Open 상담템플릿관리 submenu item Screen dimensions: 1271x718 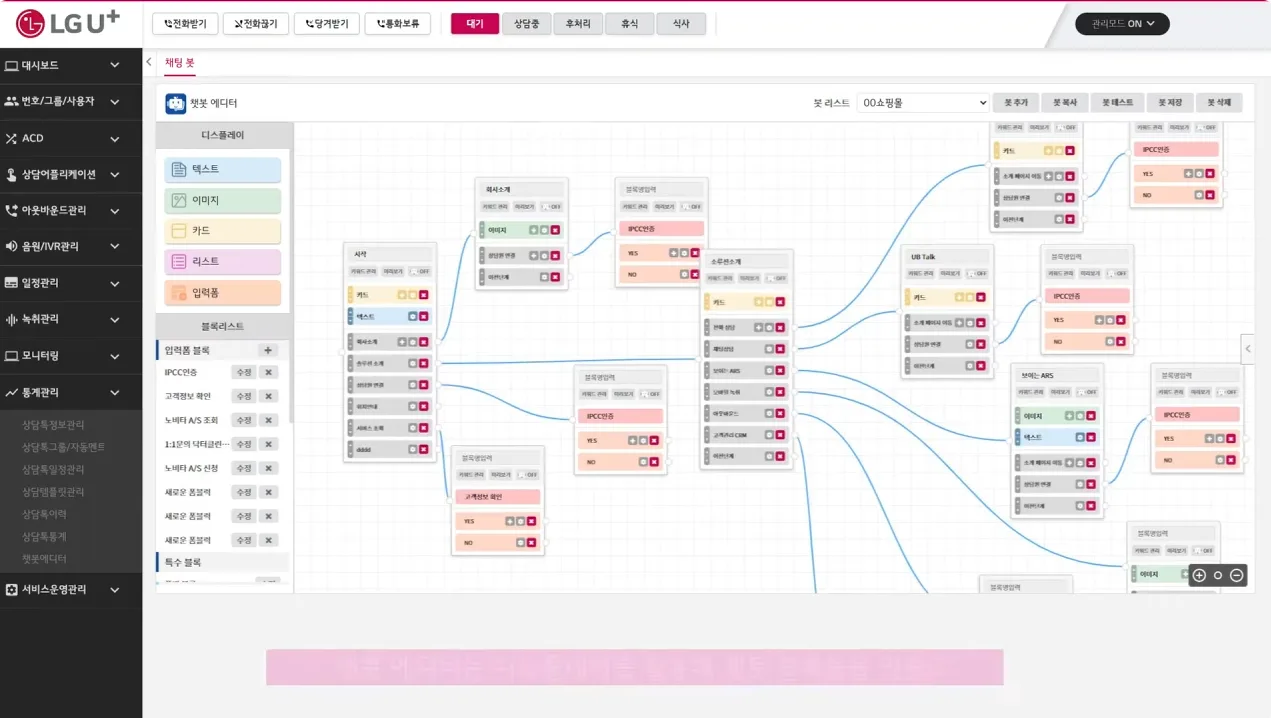click(x=53, y=492)
